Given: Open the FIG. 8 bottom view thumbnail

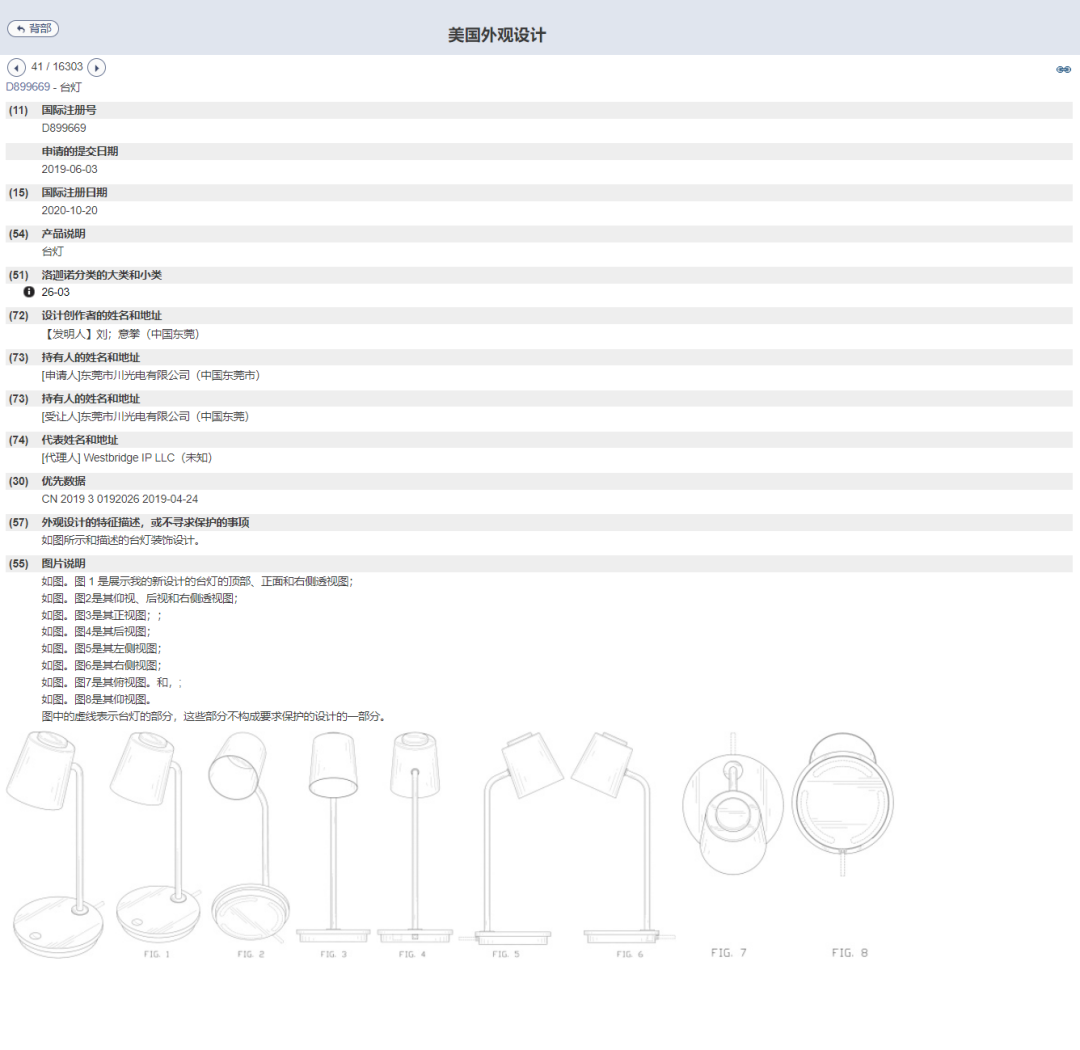Looking at the screenshot, I should point(842,845).
